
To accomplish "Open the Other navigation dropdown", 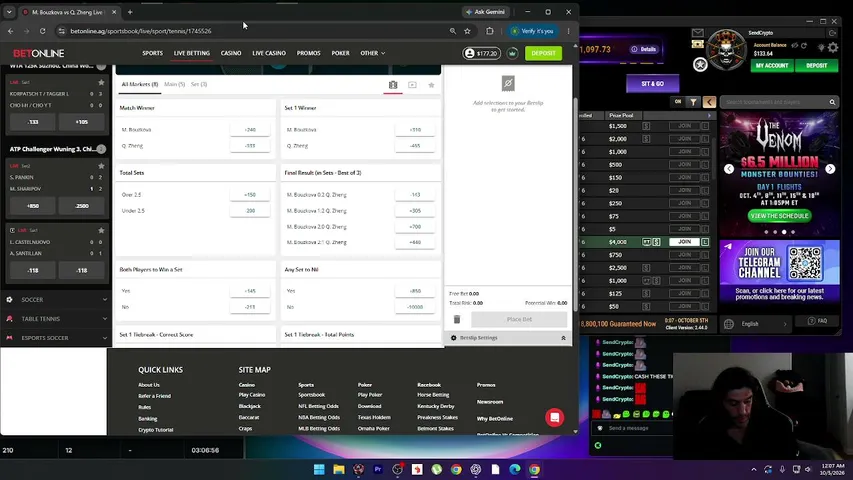I will (x=373, y=53).
